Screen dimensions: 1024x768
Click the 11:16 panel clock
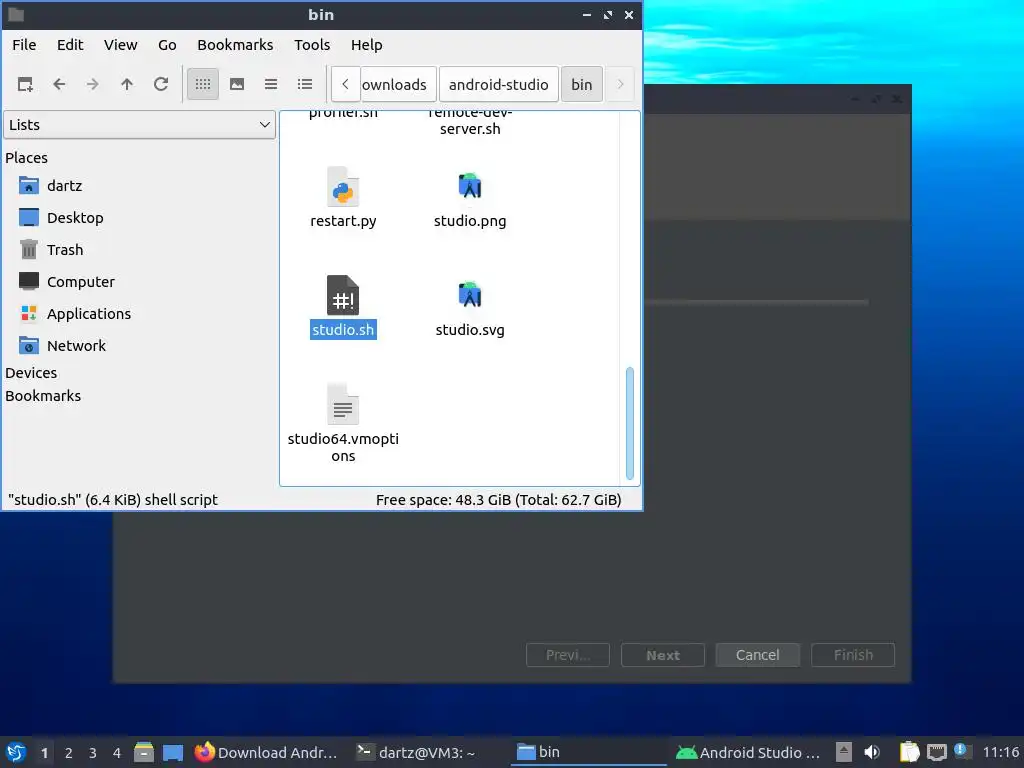tap(1001, 752)
